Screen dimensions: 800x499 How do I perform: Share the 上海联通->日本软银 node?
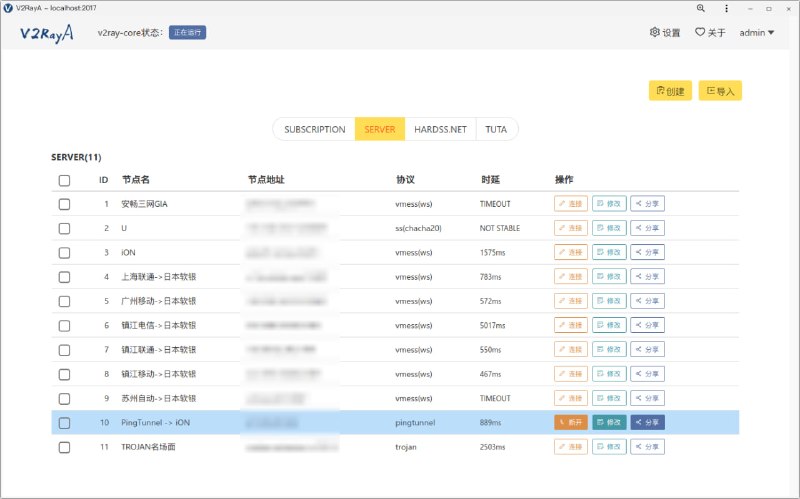647,277
